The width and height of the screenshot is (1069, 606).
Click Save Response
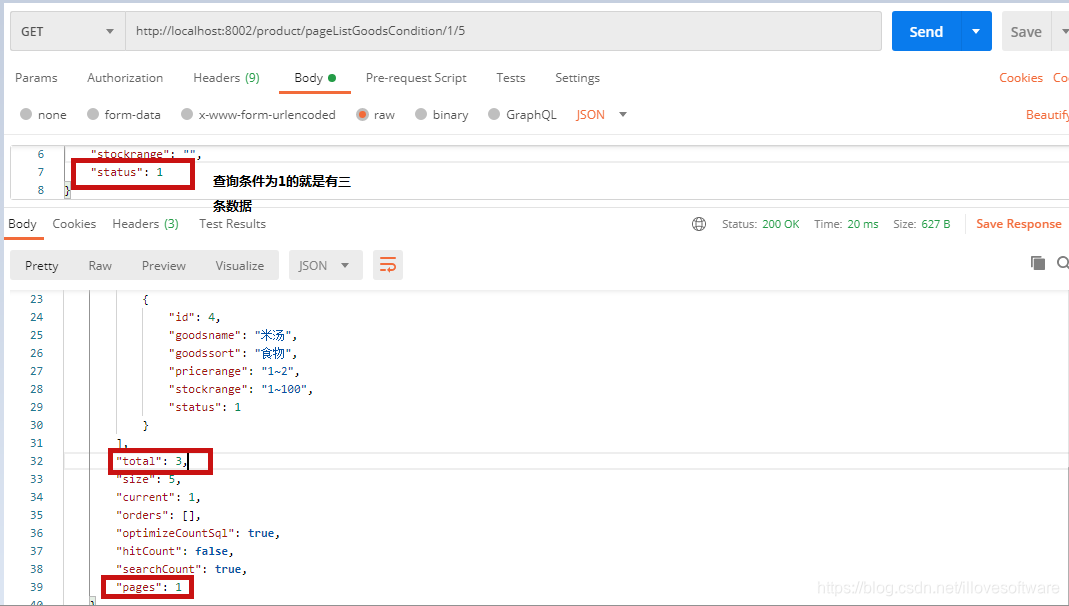pos(1019,224)
